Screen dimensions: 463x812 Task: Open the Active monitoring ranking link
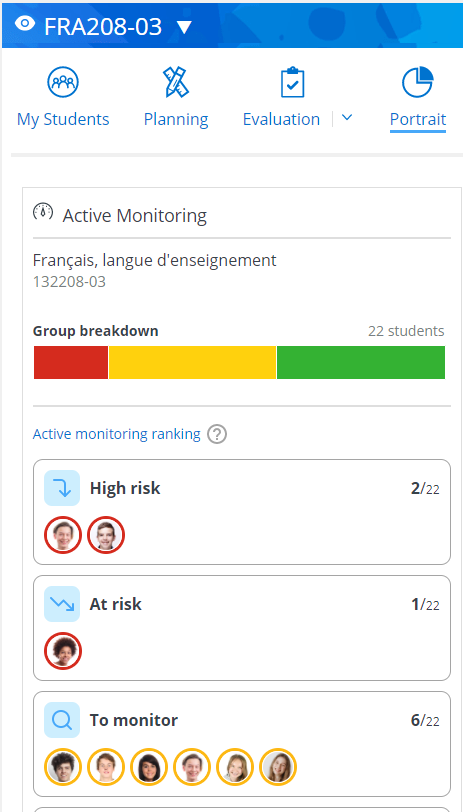coord(117,434)
